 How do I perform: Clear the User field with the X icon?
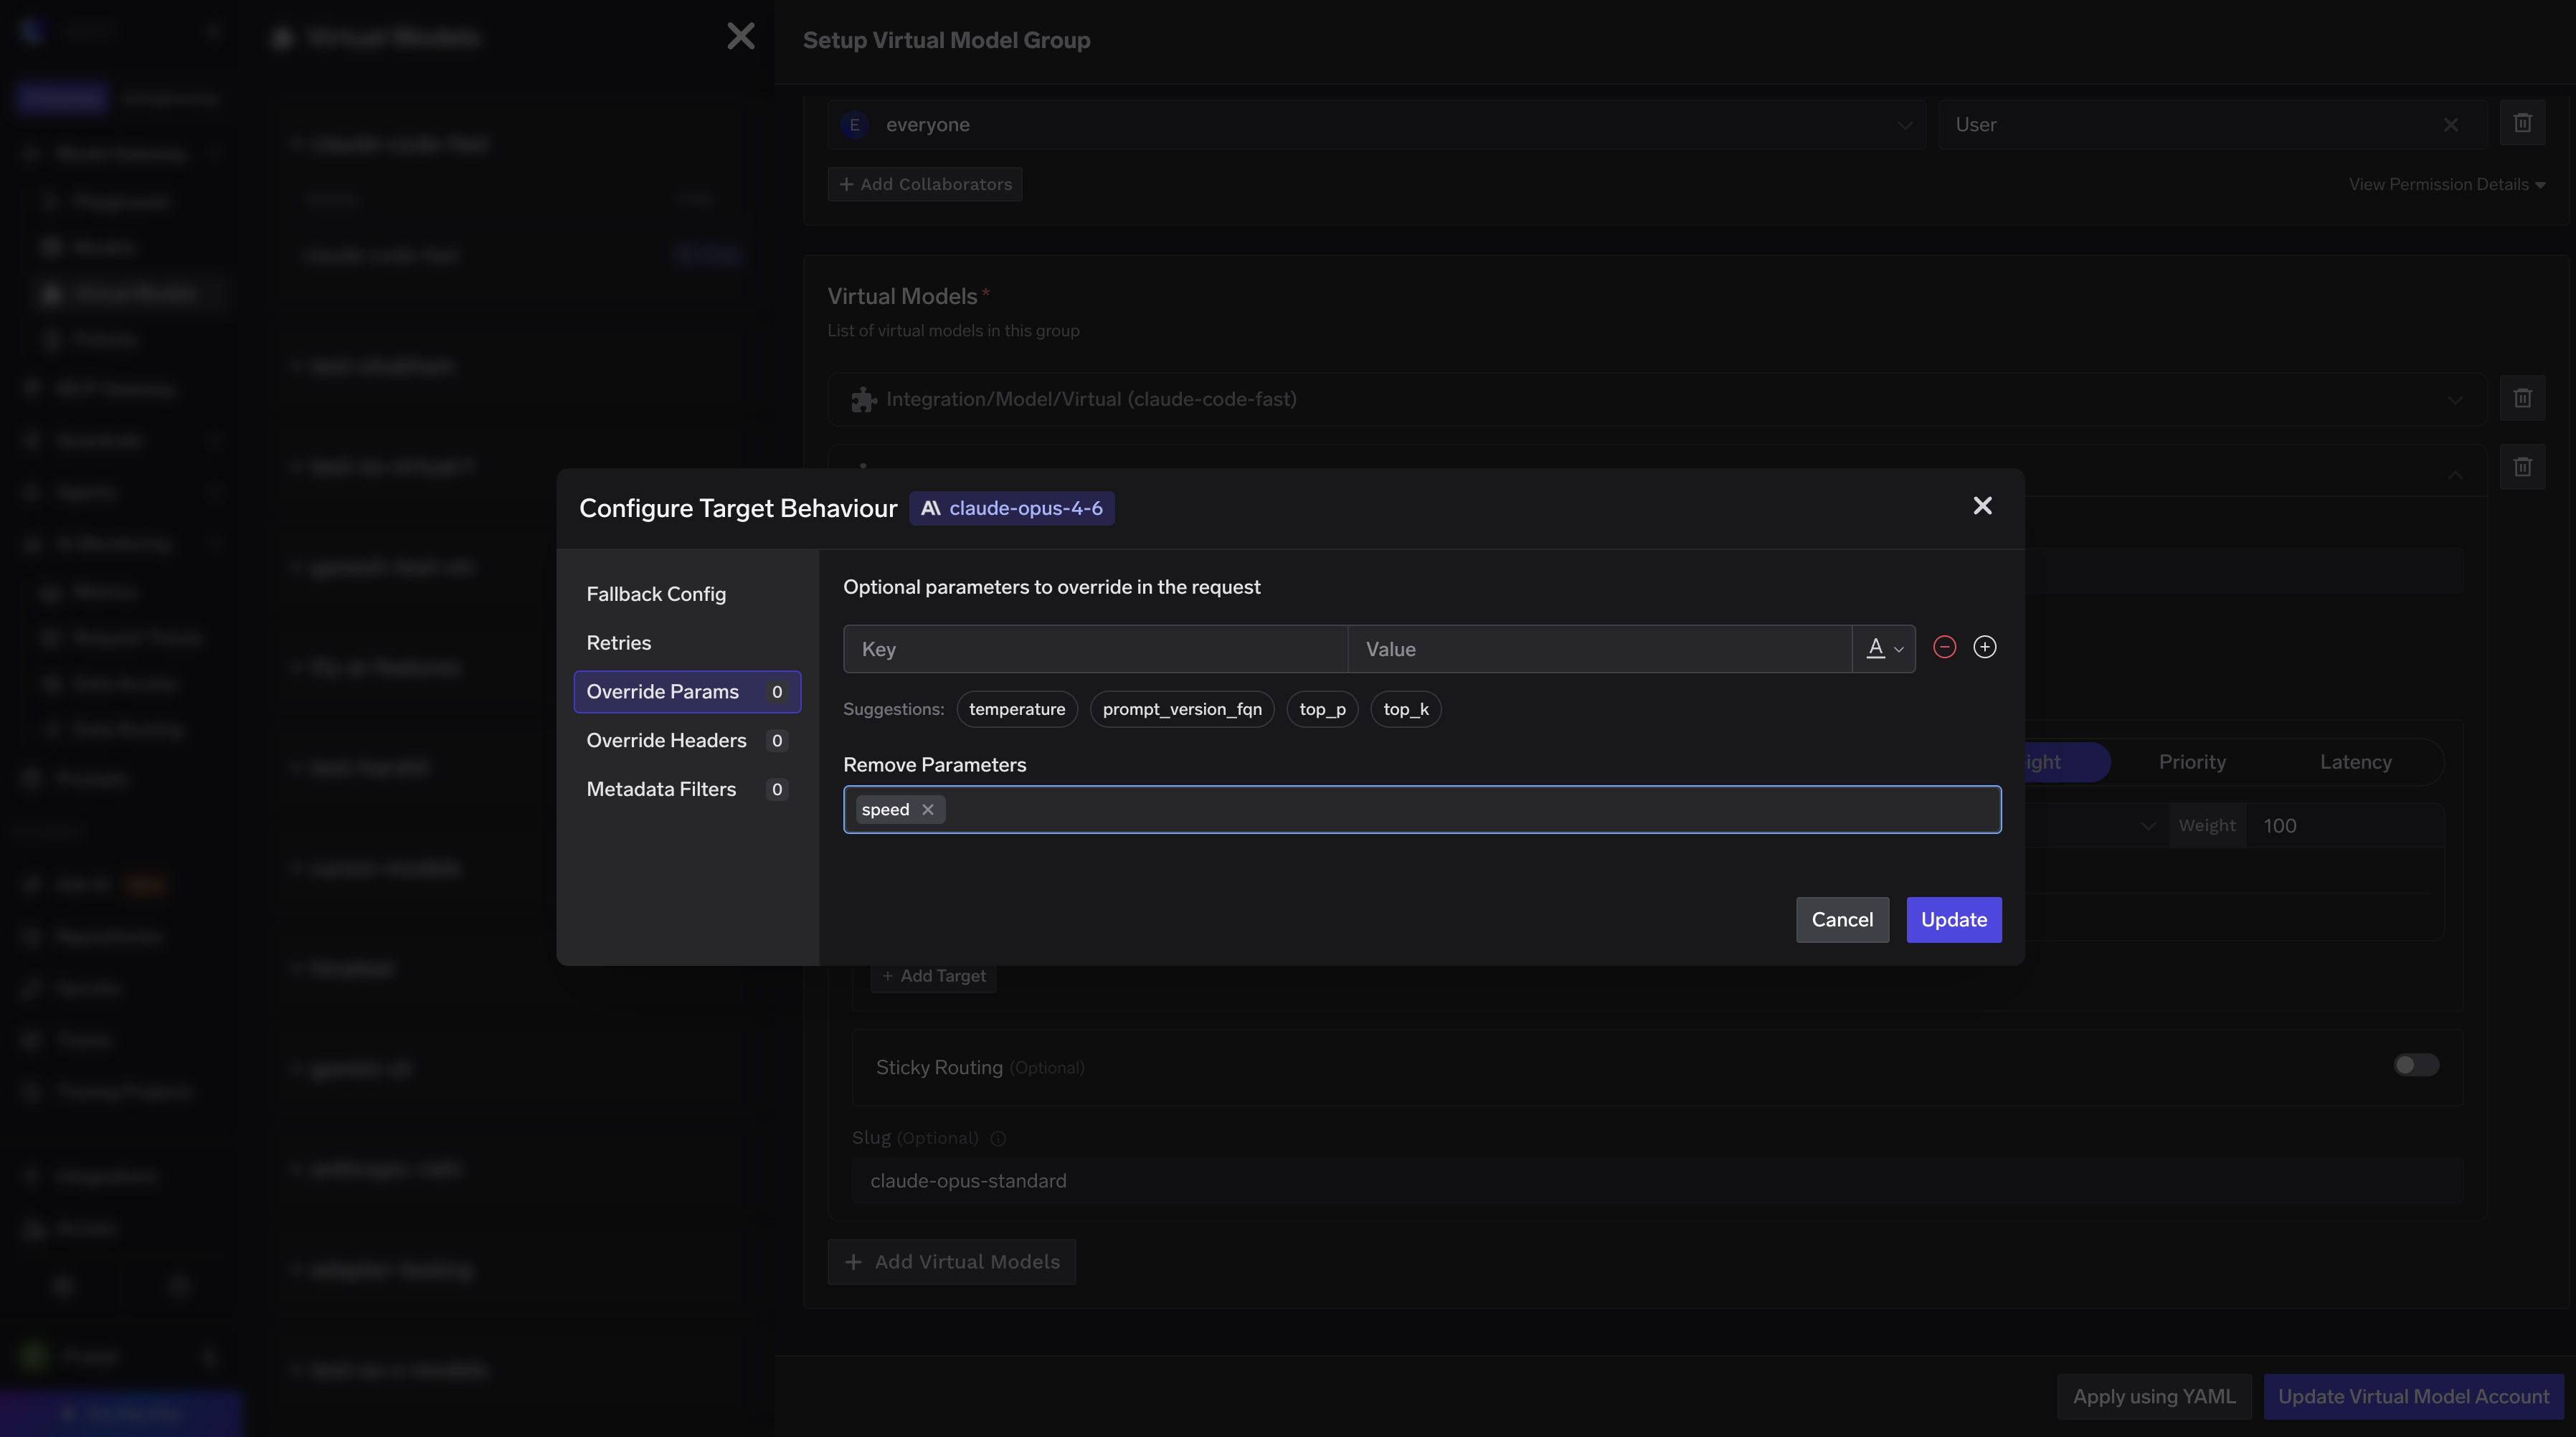[x=2451, y=124]
